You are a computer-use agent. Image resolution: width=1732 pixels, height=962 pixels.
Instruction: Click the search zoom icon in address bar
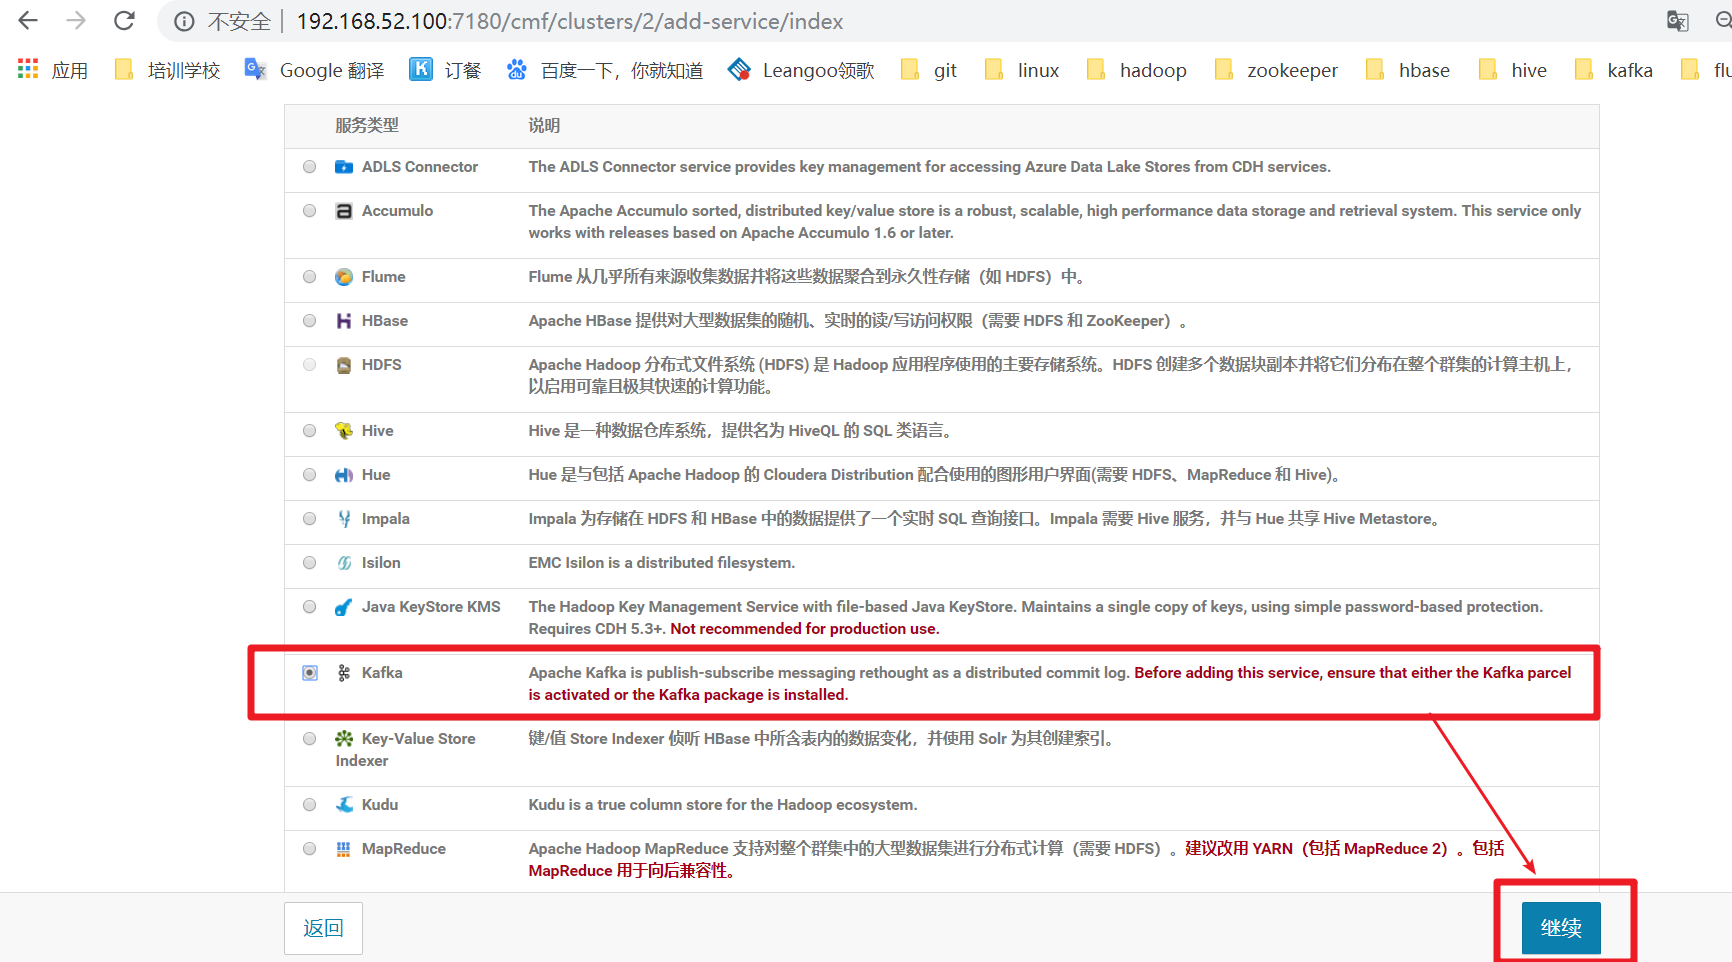1724,20
